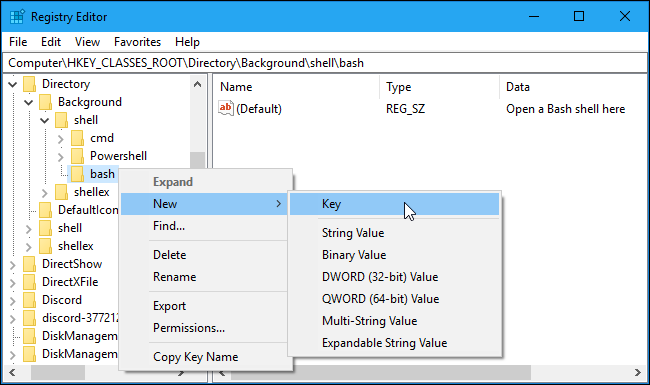Click the DefaultIcon folder icon

click(45, 210)
